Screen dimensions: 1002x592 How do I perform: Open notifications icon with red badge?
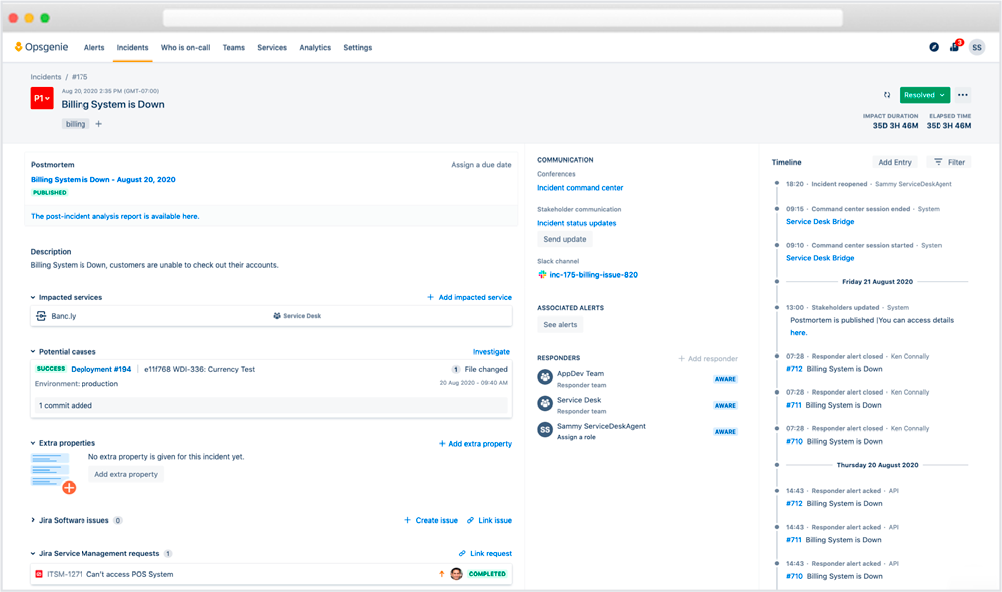pos(955,46)
